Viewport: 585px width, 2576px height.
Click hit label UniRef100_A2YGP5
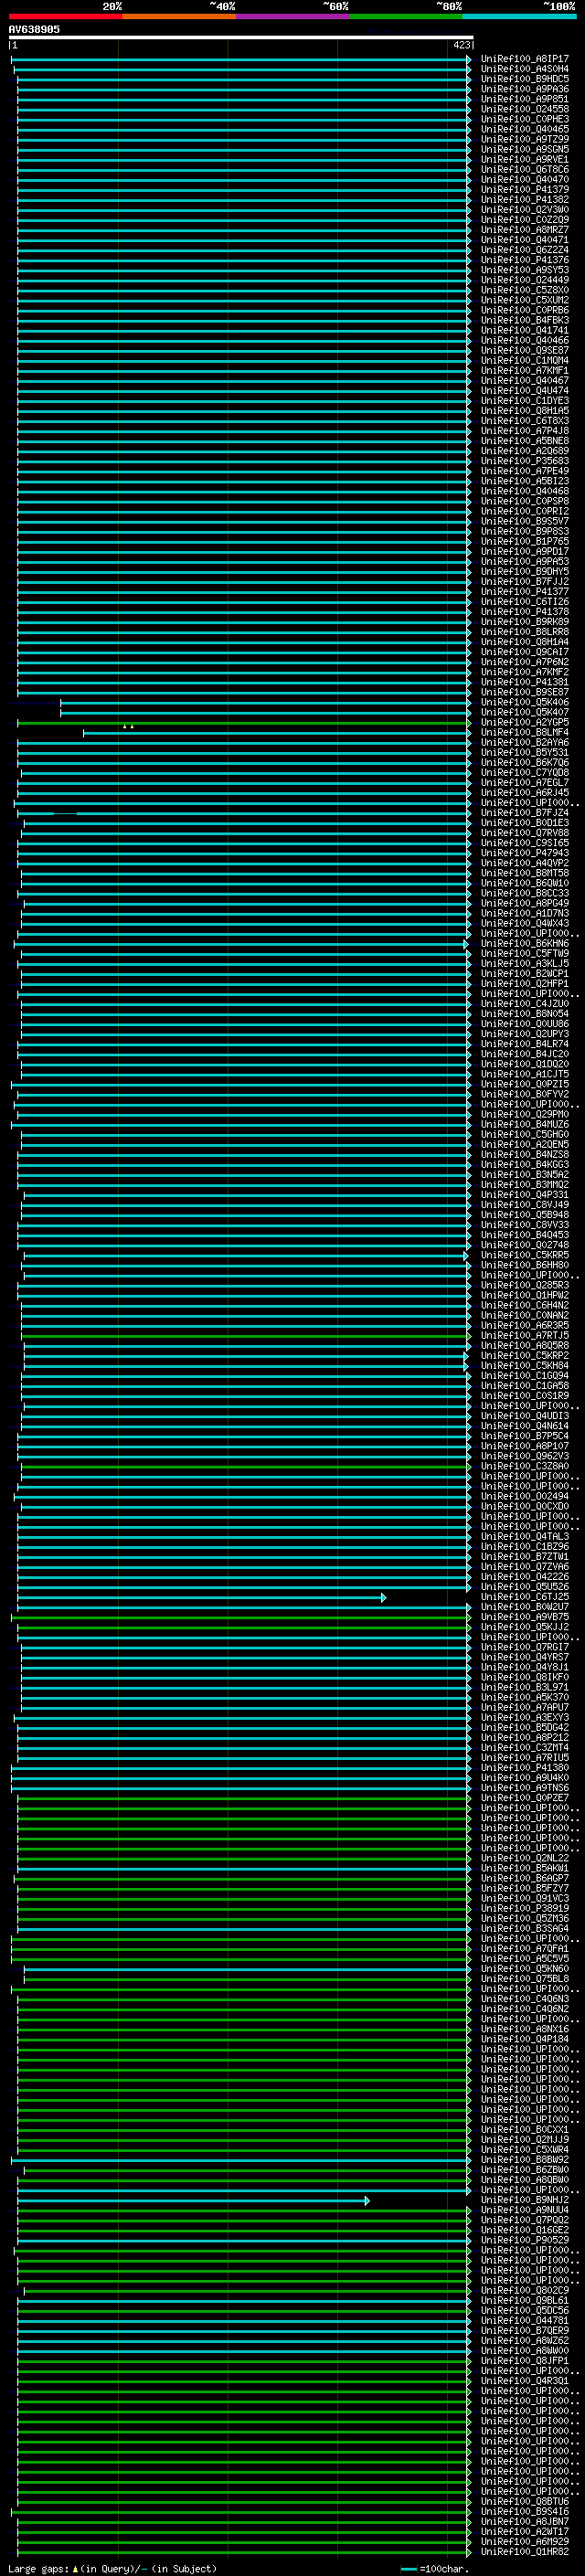pos(524,722)
